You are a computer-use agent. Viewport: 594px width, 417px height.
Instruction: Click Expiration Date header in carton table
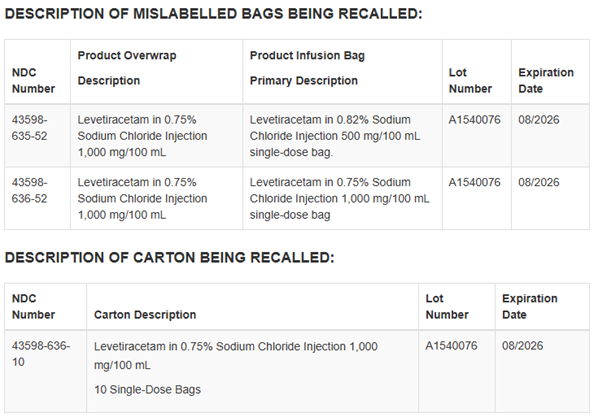click(x=530, y=306)
